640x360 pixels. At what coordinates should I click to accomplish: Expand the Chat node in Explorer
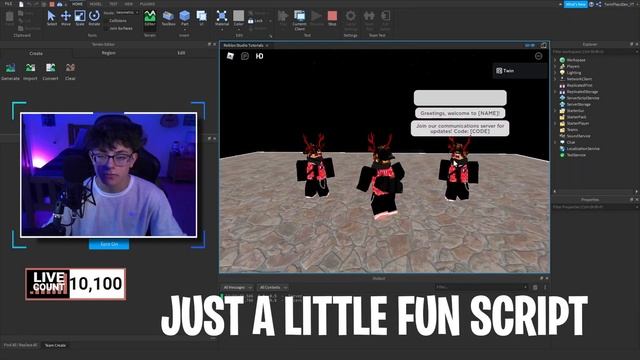tap(555, 142)
